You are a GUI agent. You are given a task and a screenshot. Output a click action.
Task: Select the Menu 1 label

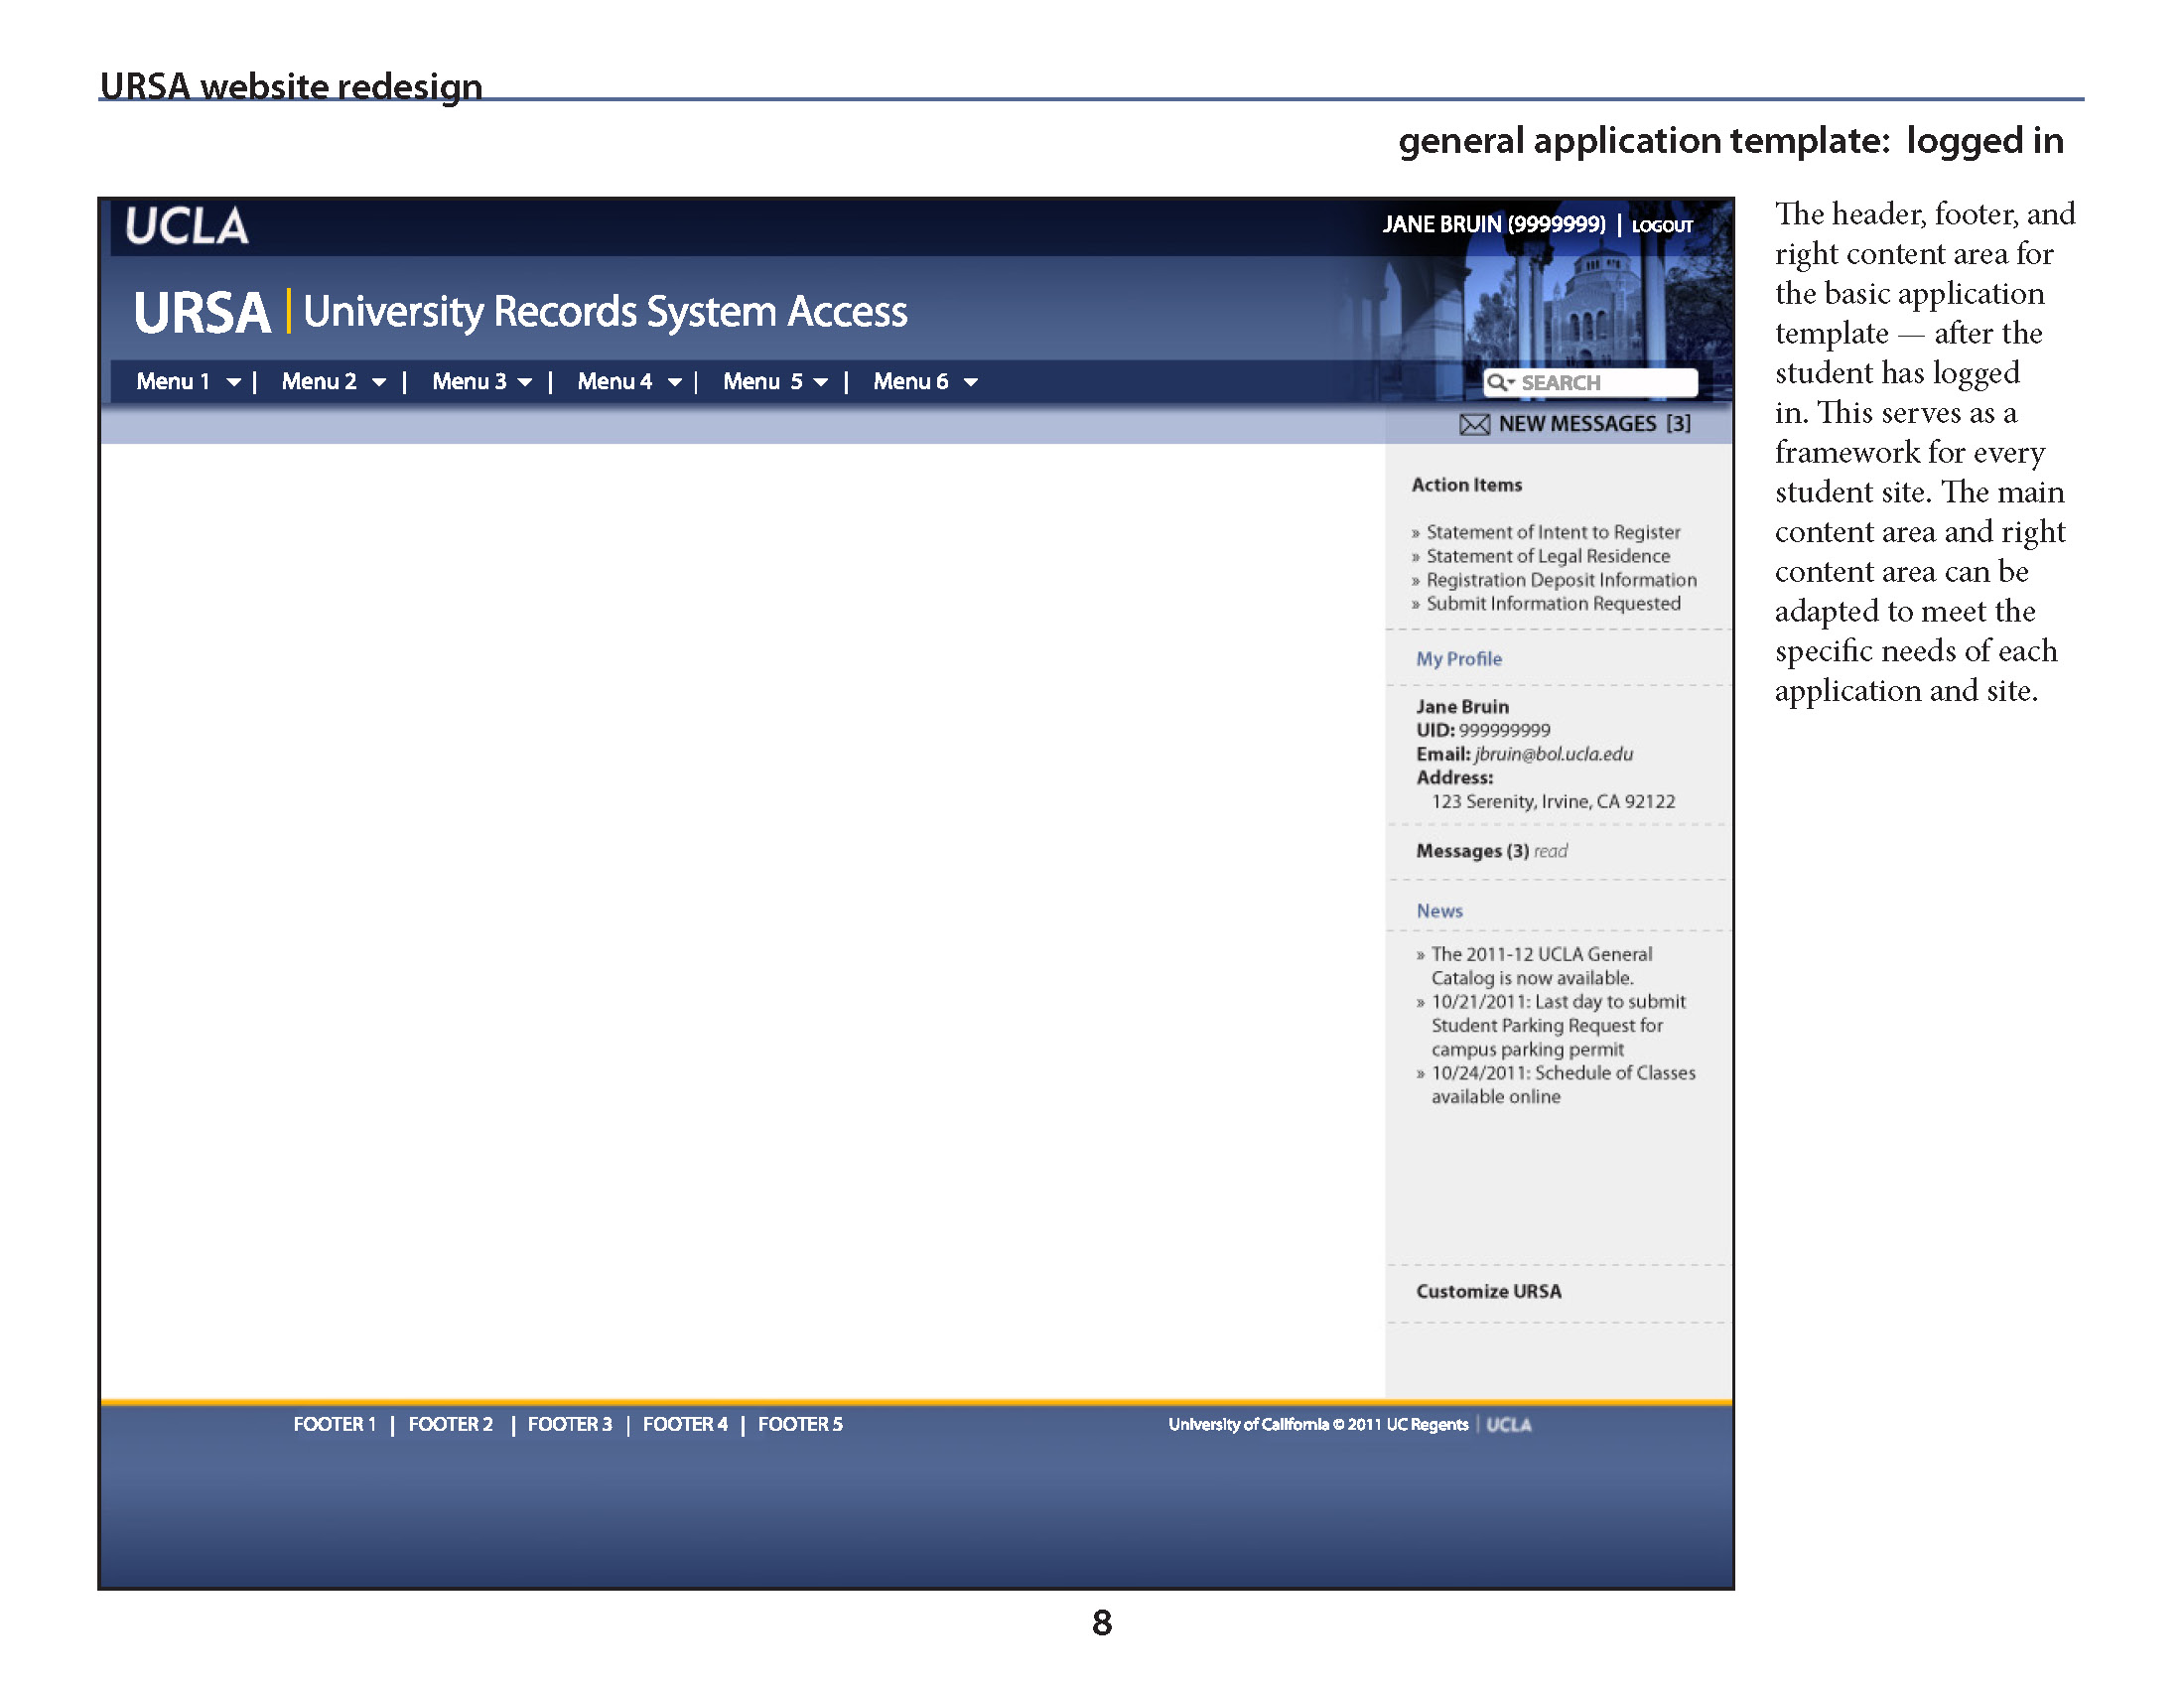pyautogui.click(x=173, y=381)
